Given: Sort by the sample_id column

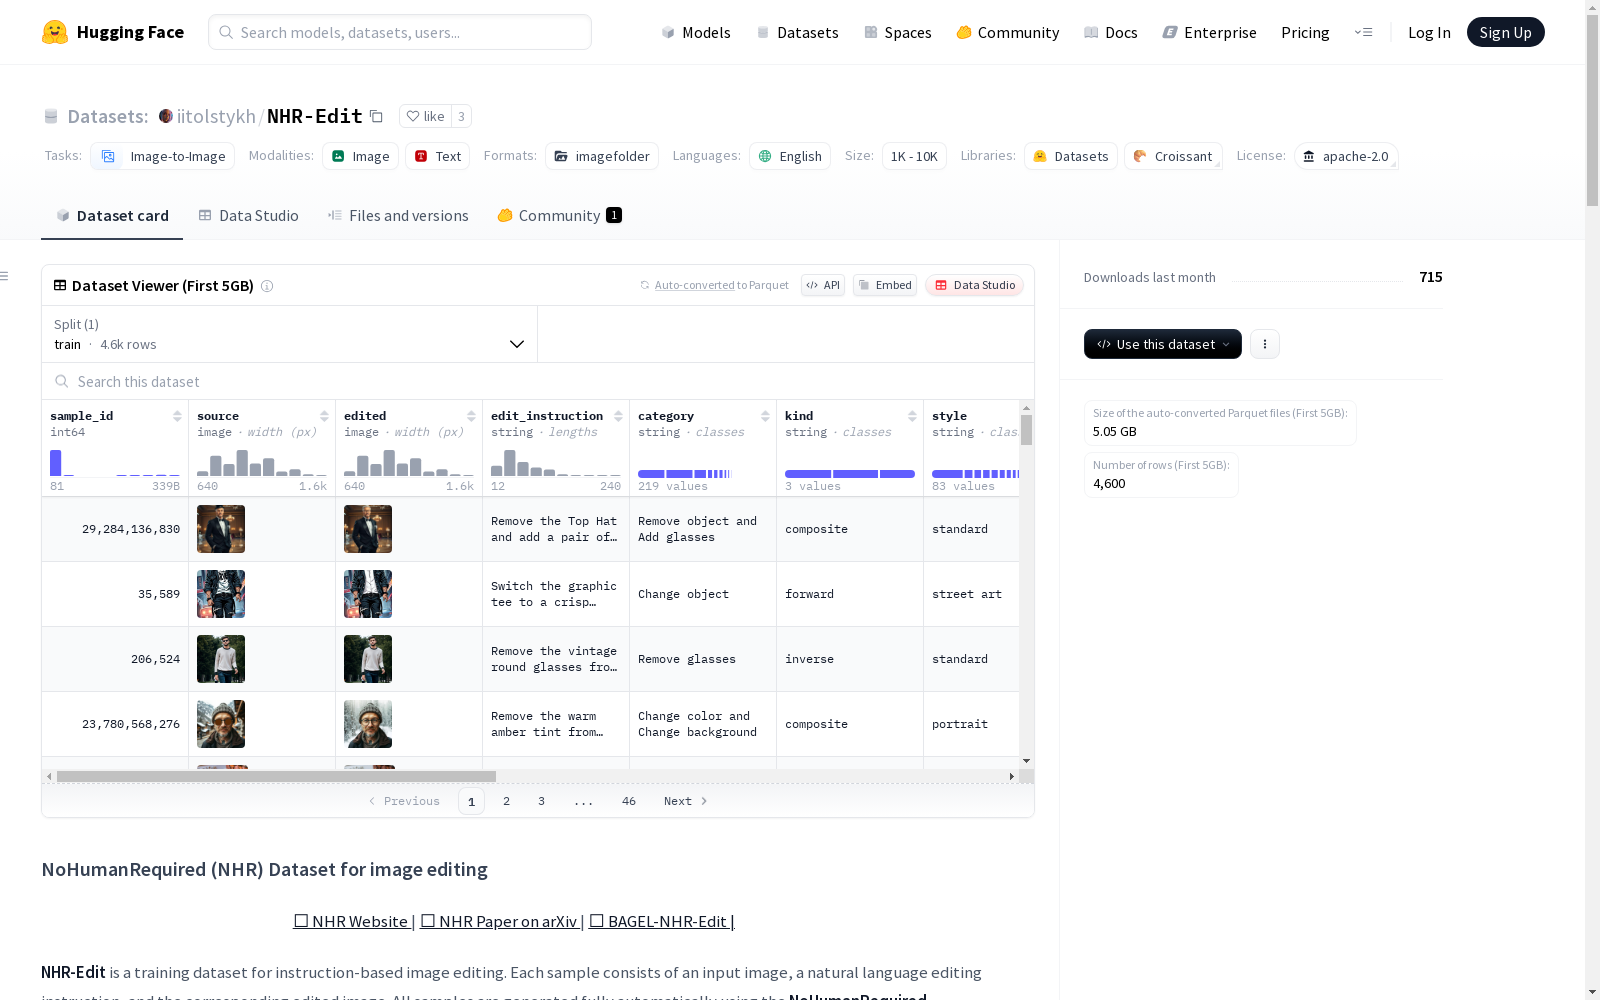Looking at the screenshot, I should point(177,416).
